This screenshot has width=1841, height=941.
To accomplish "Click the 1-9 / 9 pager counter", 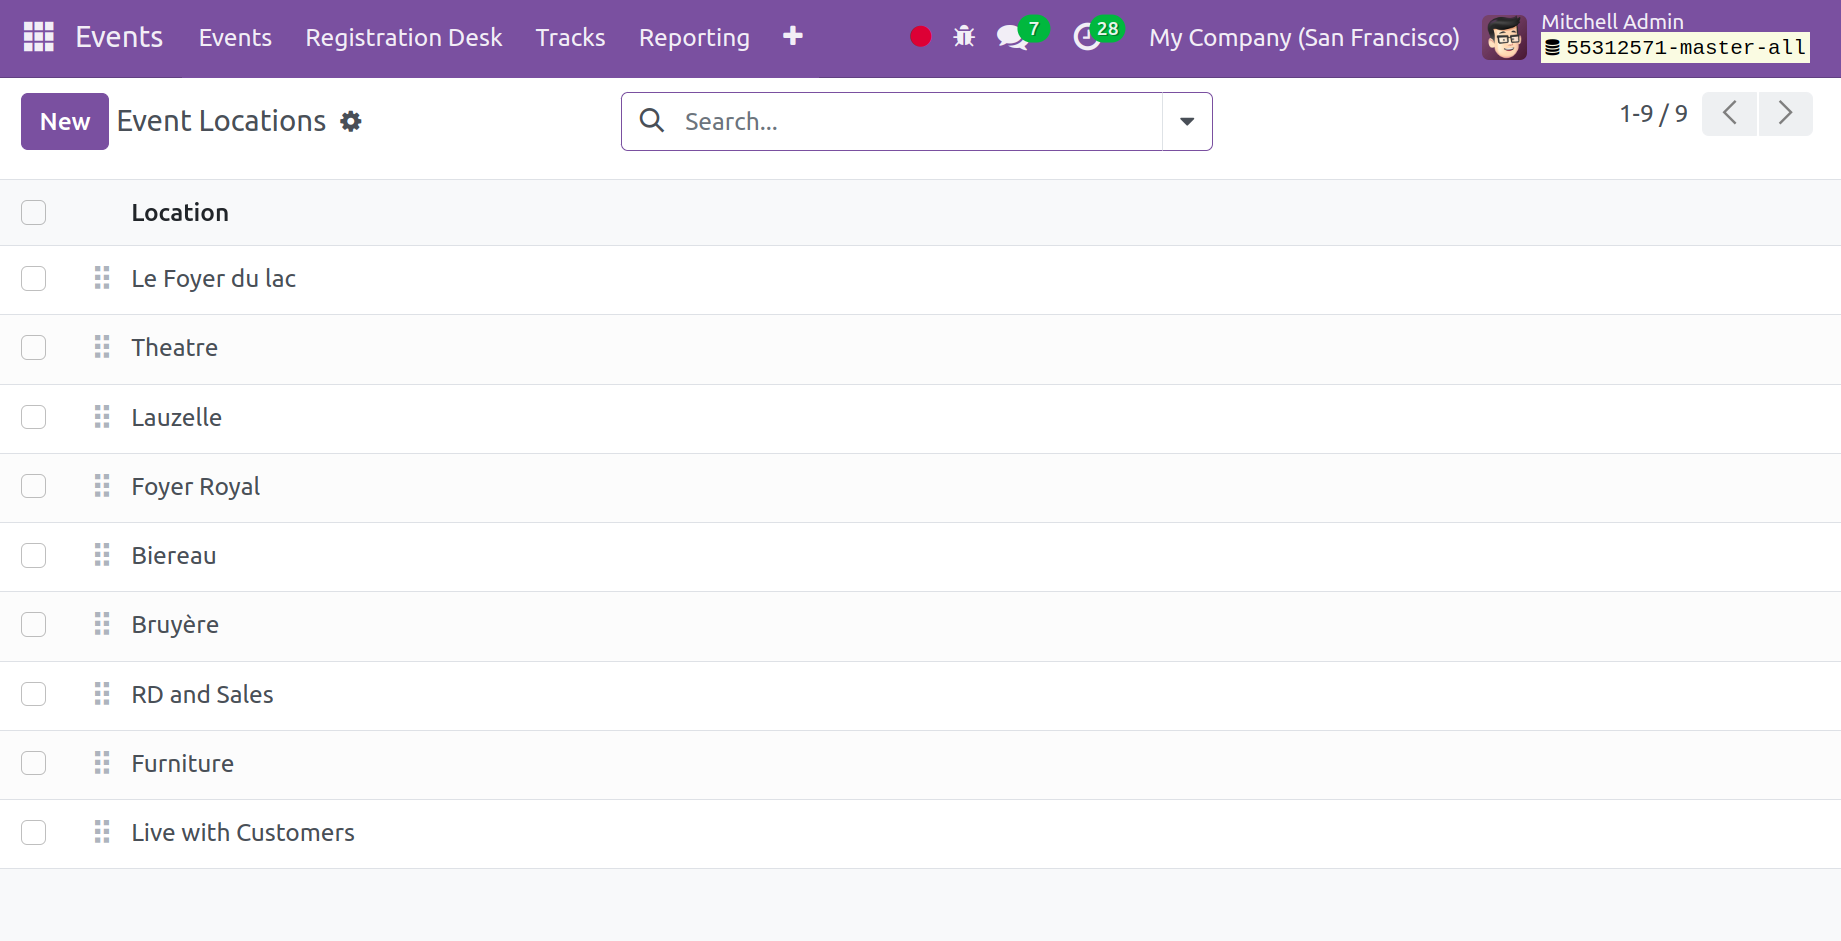I will pos(1653,114).
